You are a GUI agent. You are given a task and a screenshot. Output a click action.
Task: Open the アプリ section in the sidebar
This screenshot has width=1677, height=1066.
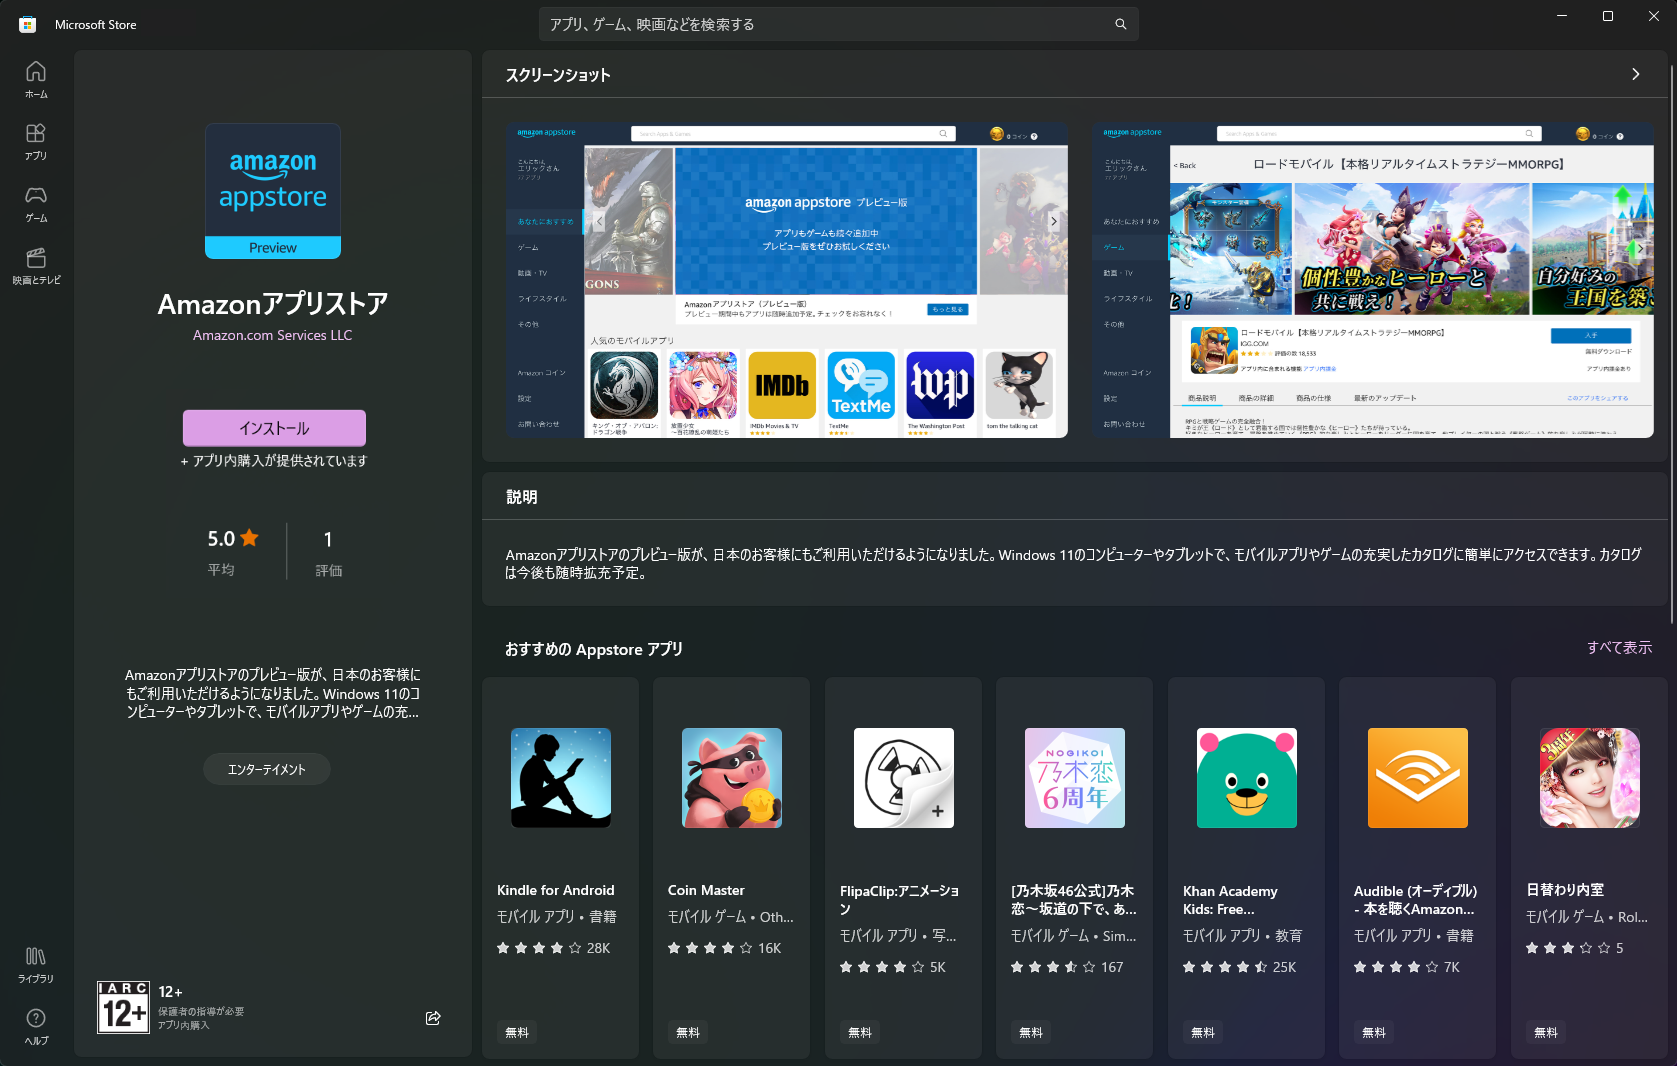coord(35,142)
